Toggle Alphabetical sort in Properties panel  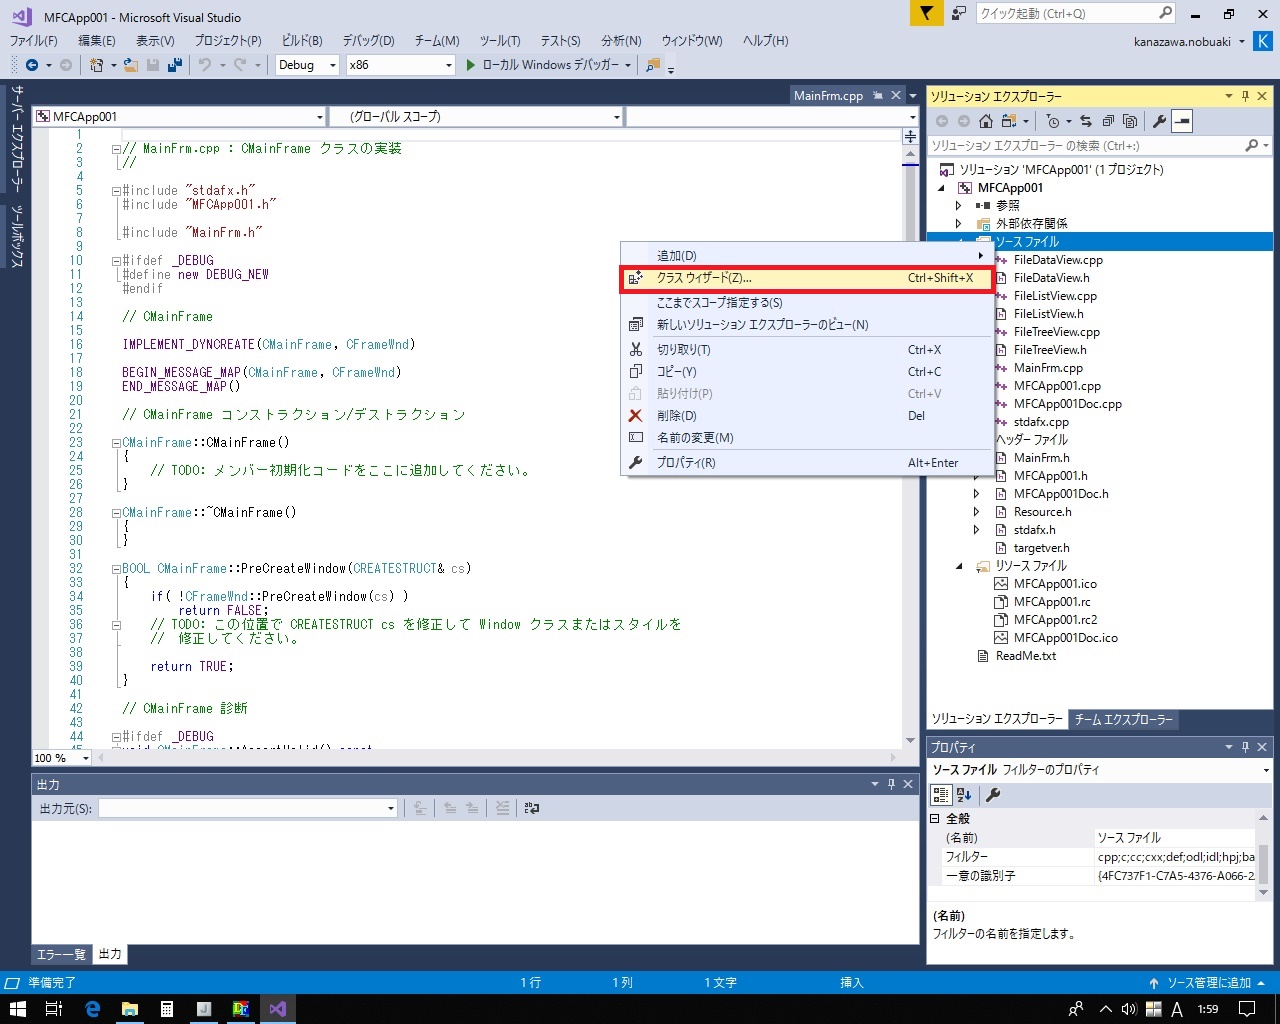point(964,795)
